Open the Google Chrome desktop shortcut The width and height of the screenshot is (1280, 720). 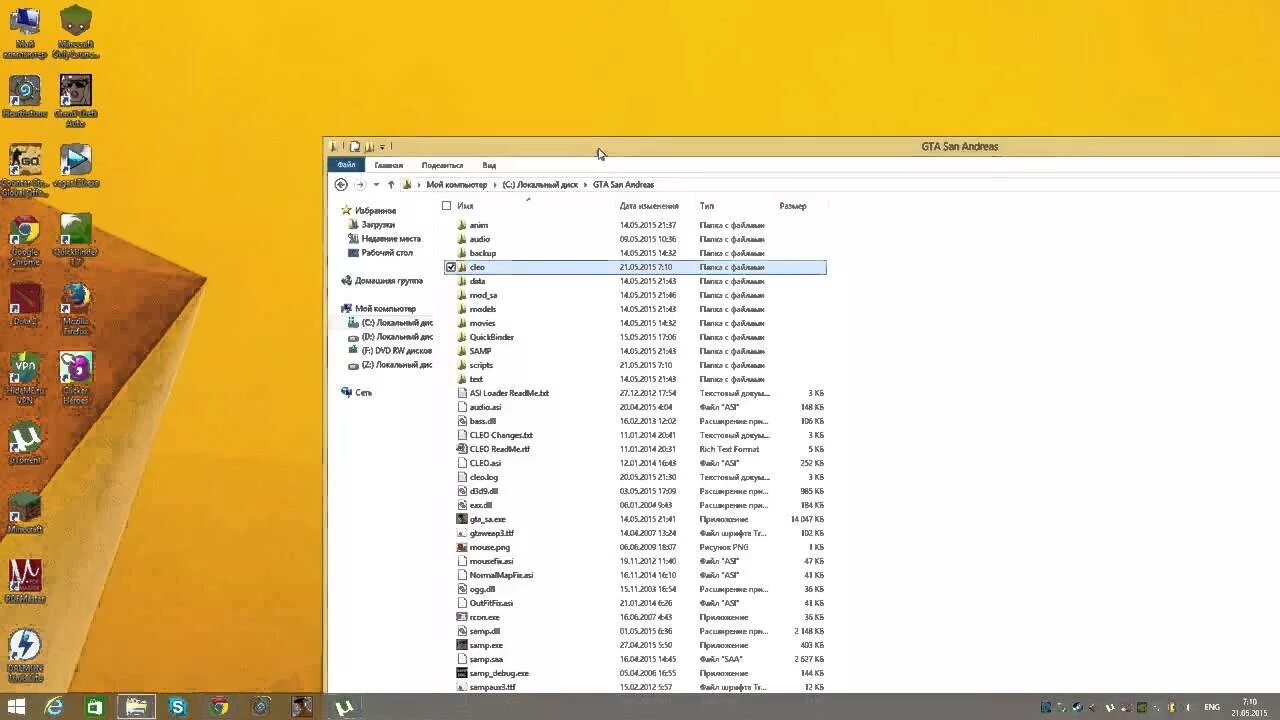[25, 238]
